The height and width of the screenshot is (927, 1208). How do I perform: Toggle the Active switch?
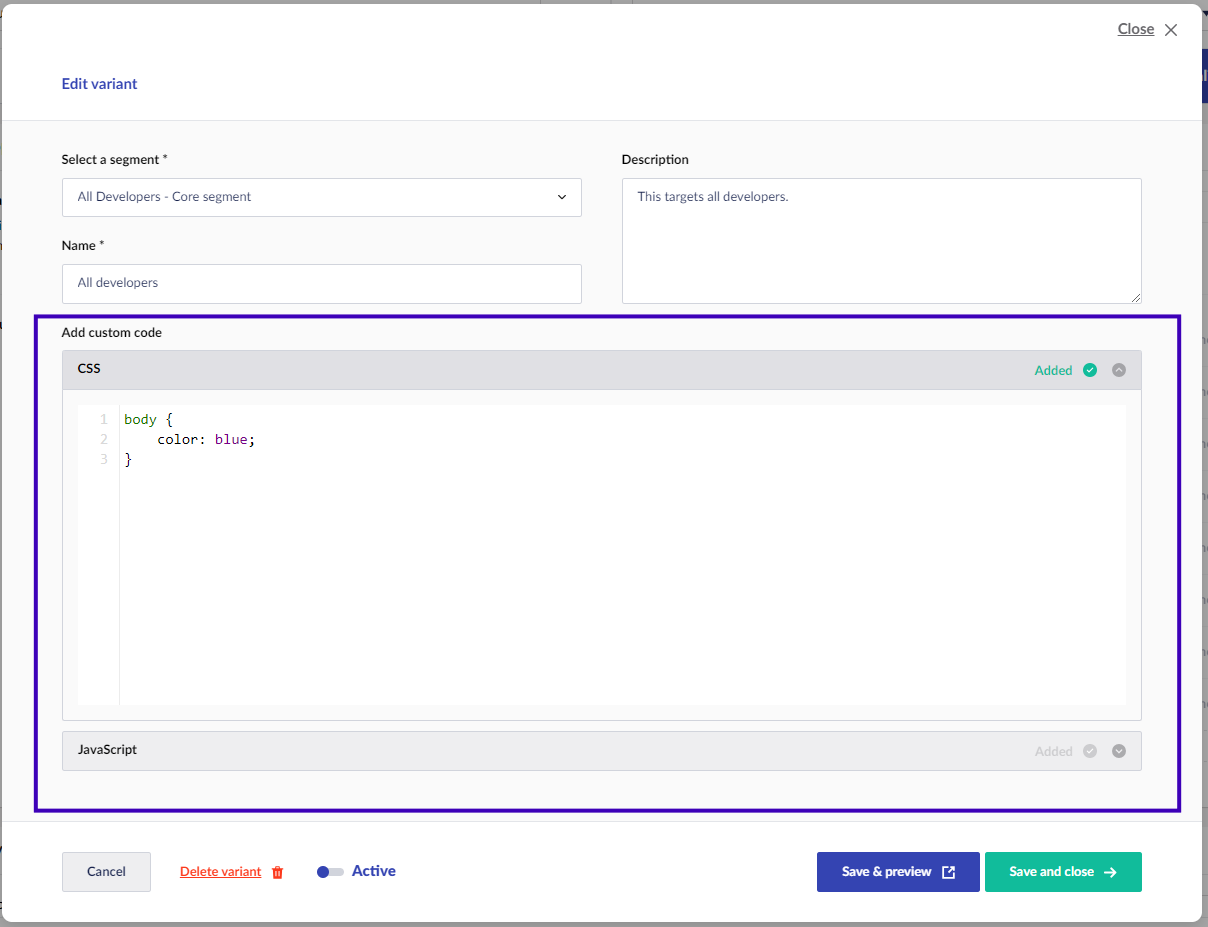[330, 872]
